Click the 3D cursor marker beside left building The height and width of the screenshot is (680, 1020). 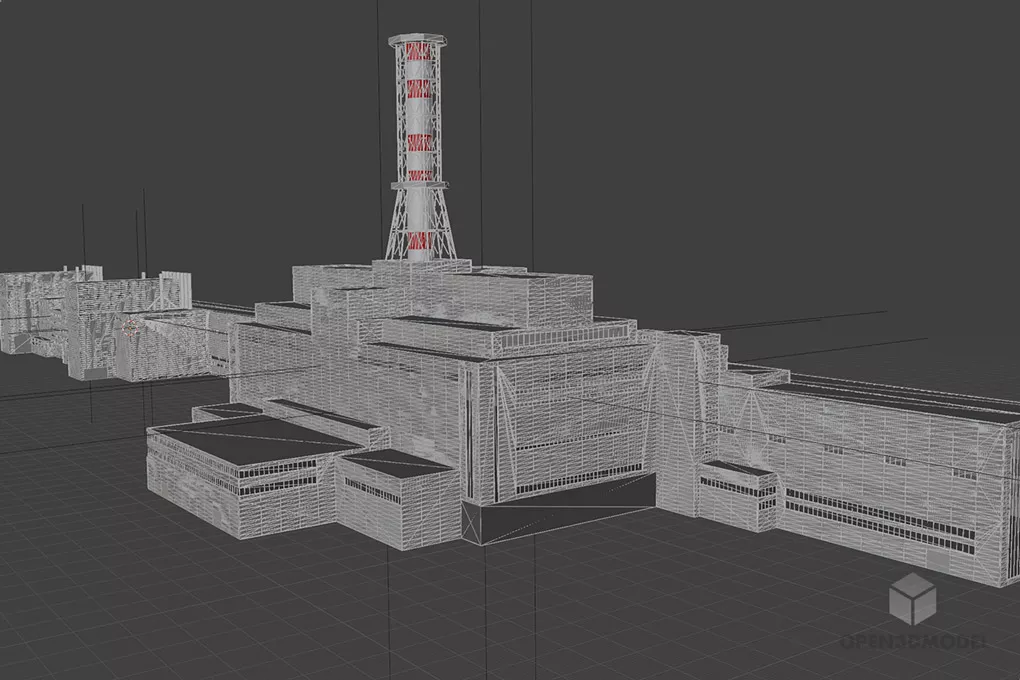pyautogui.click(x=131, y=327)
